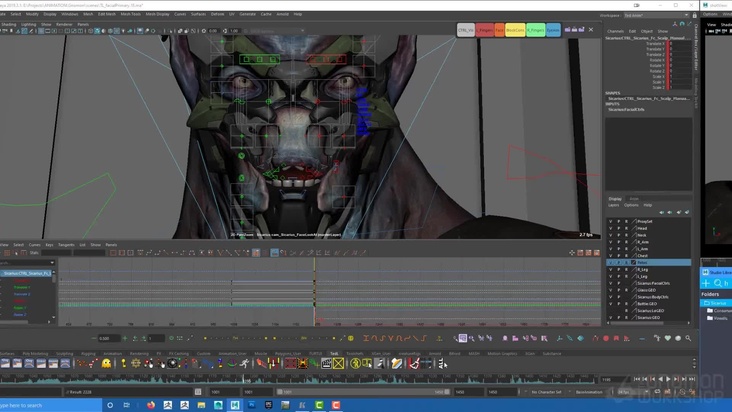Open File Explorer from the taskbar
Image resolution: width=732 pixels, height=412 pixels.
click(201, 405)
